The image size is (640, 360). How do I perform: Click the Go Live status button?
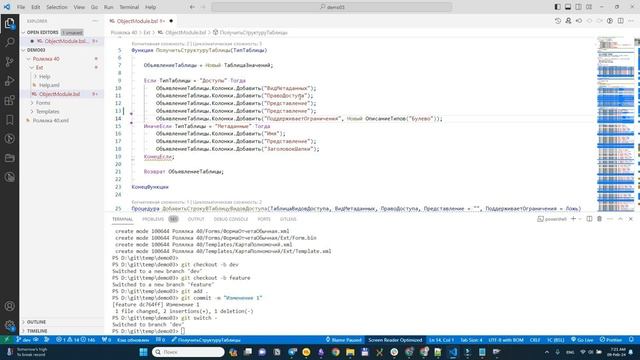(x=582, y=340)
